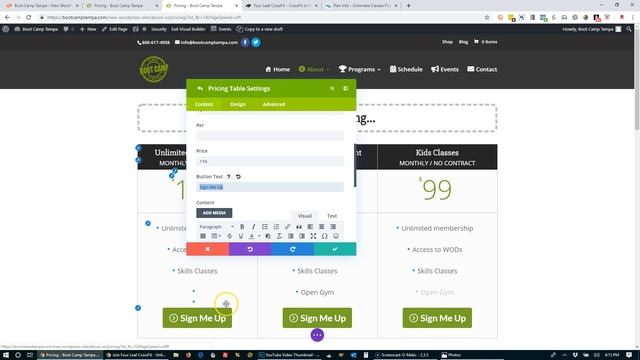Open the Paragraph format dropdown
Image resolution: width=640 pixels, height=360 pixels.
[x=216, y=227]
